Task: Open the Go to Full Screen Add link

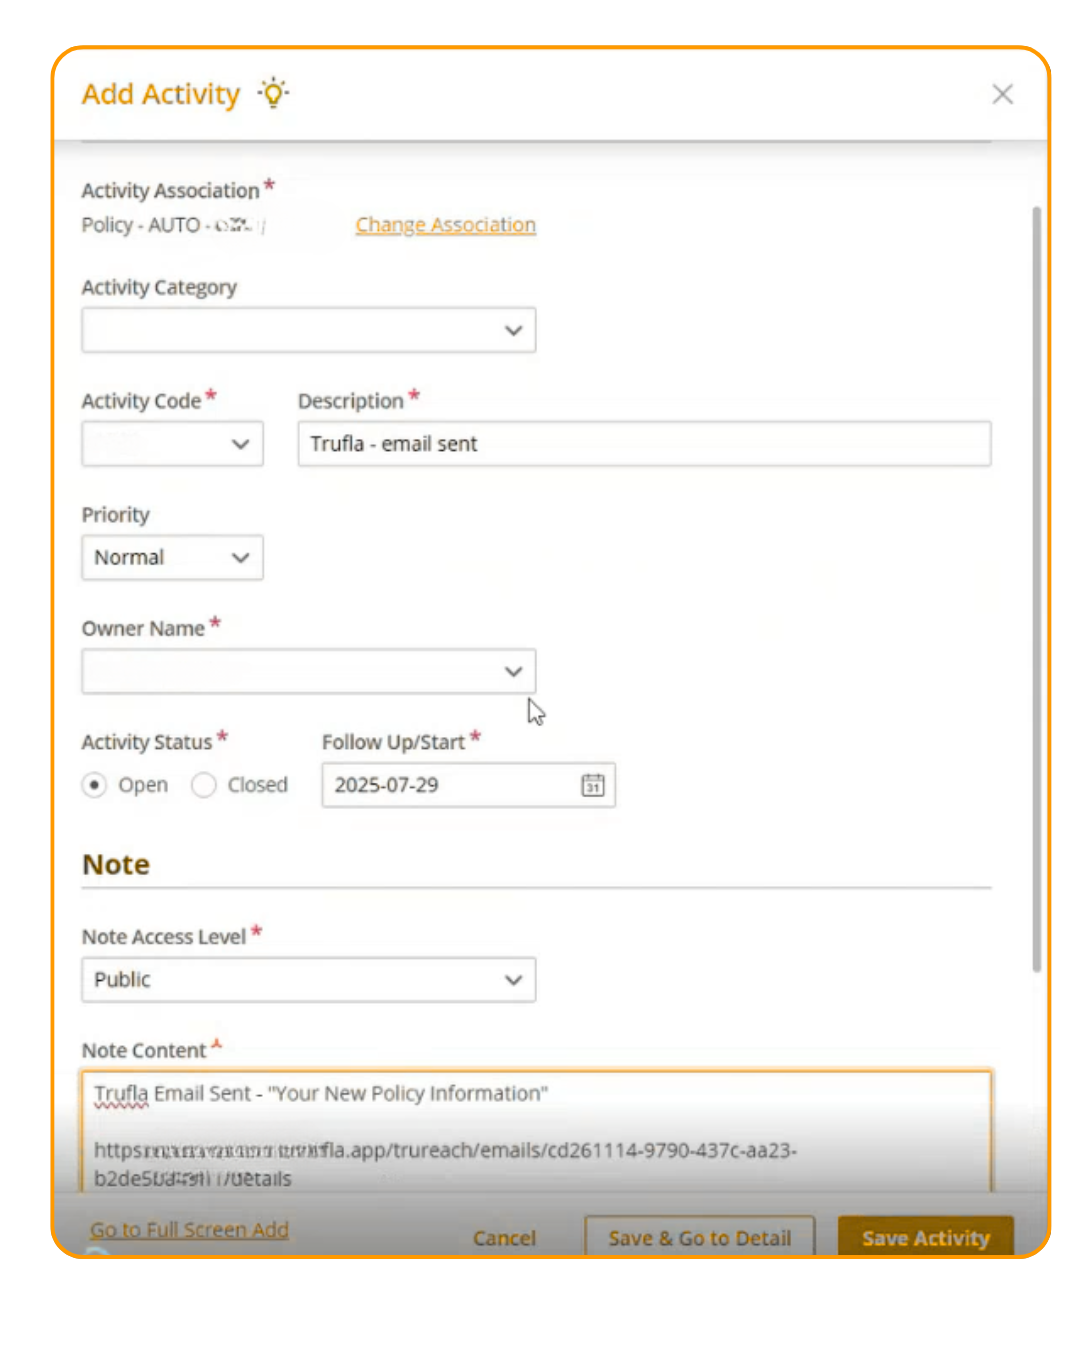Action: pyautogui.click(x=189, y=1230)
